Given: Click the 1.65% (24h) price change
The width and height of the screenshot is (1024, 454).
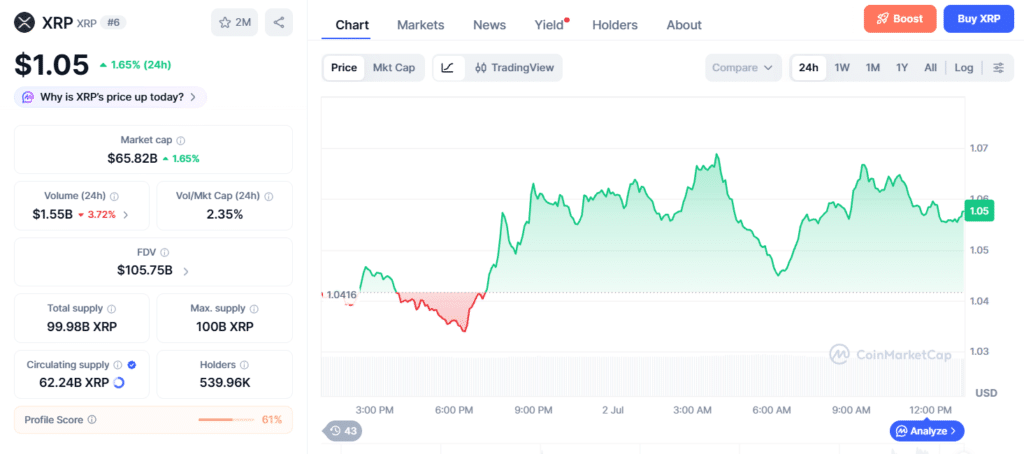Looking at the screenshot, I should (x=135, y=65).
